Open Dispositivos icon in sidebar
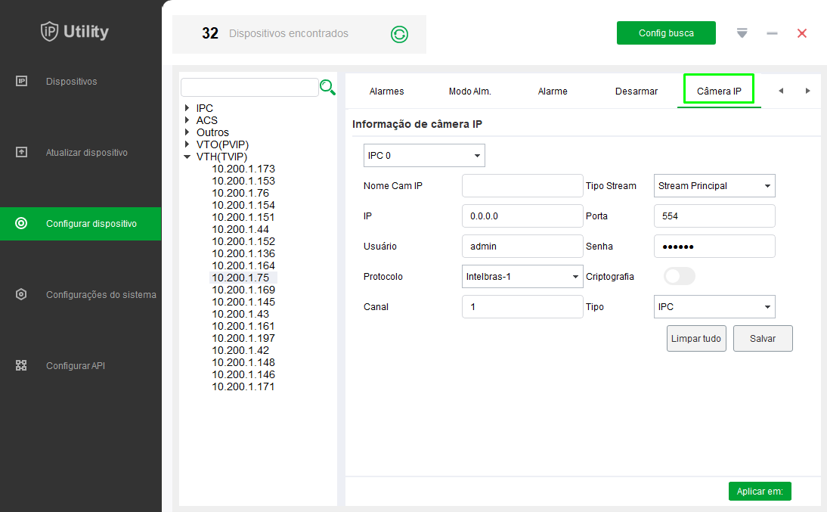This screenshot has width=827, height=512. 21,81
